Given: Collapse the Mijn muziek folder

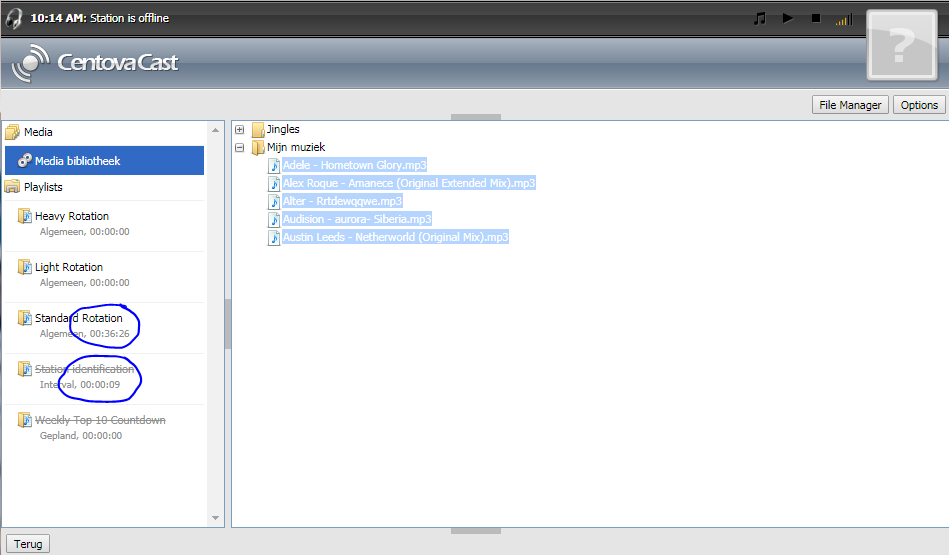Looking at the screenshot, I should coord(240,148).
